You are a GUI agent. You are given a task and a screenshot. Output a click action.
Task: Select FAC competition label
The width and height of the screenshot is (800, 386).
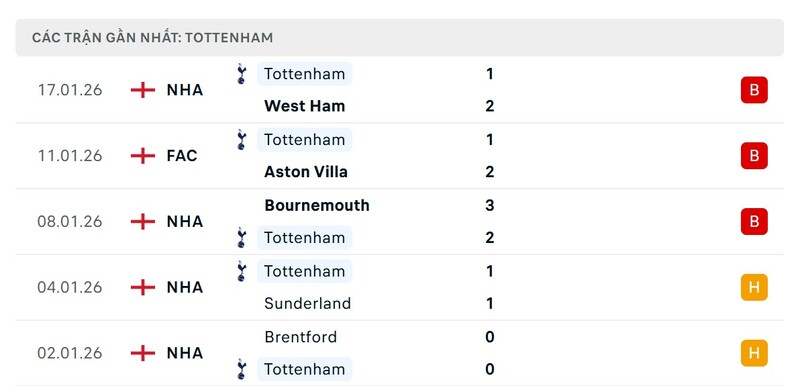(x=182, y=156)
